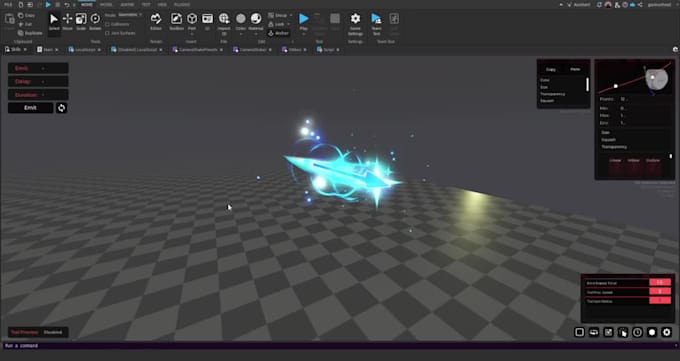This screenshot has height=361, width=680.
Task: Expand the Color dropdown arrow
Action: pos(241,33)
